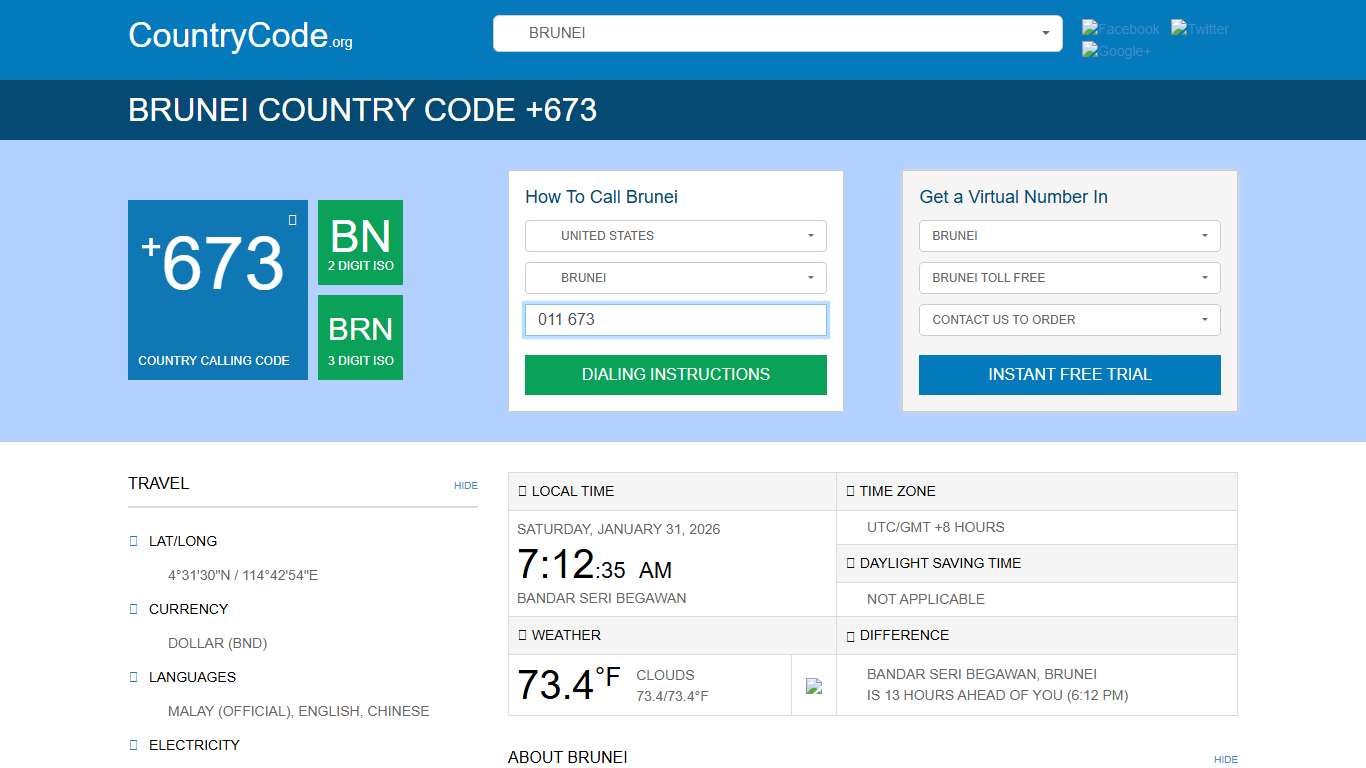
Task: Hide the TRAVEL section
Action: tap(465, 485)
